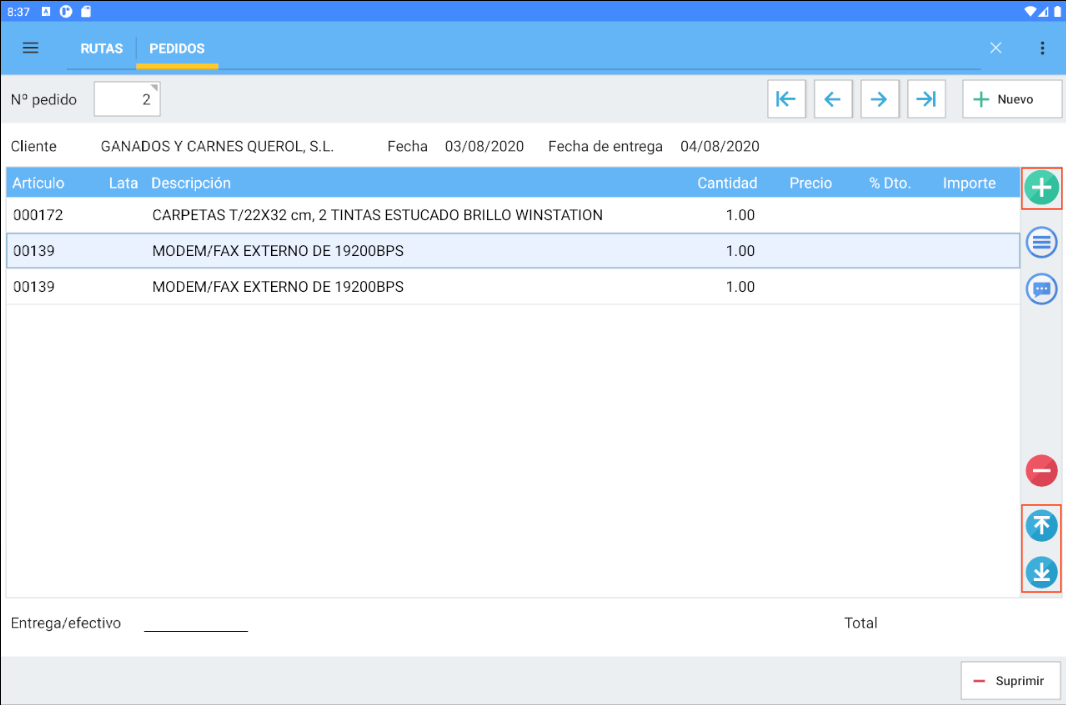Open the hamburger navigation menu
This screenshot has width=1066, height=705.
point(31,48)
